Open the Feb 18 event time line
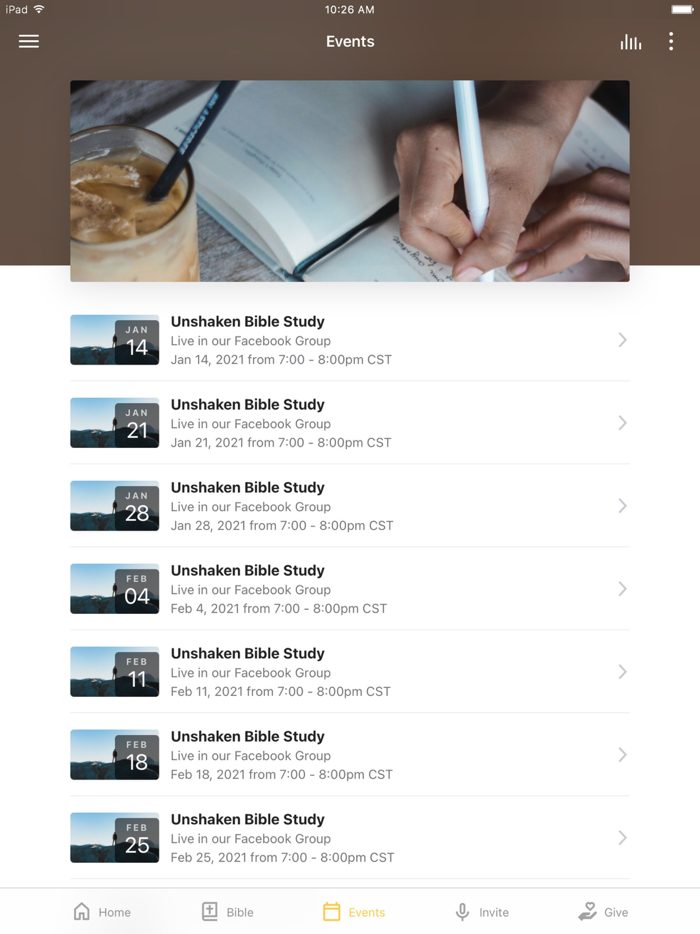Viewport: 700px width, 934px height. [x=281, y=774]
